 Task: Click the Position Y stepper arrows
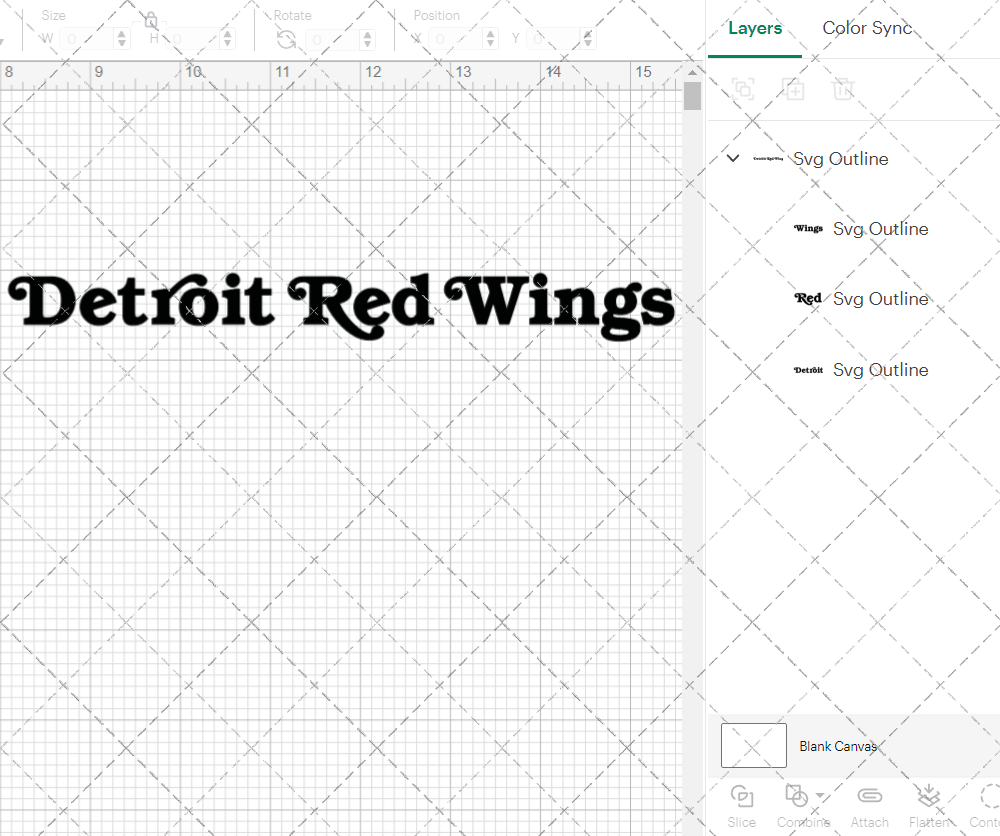(587, 39)
